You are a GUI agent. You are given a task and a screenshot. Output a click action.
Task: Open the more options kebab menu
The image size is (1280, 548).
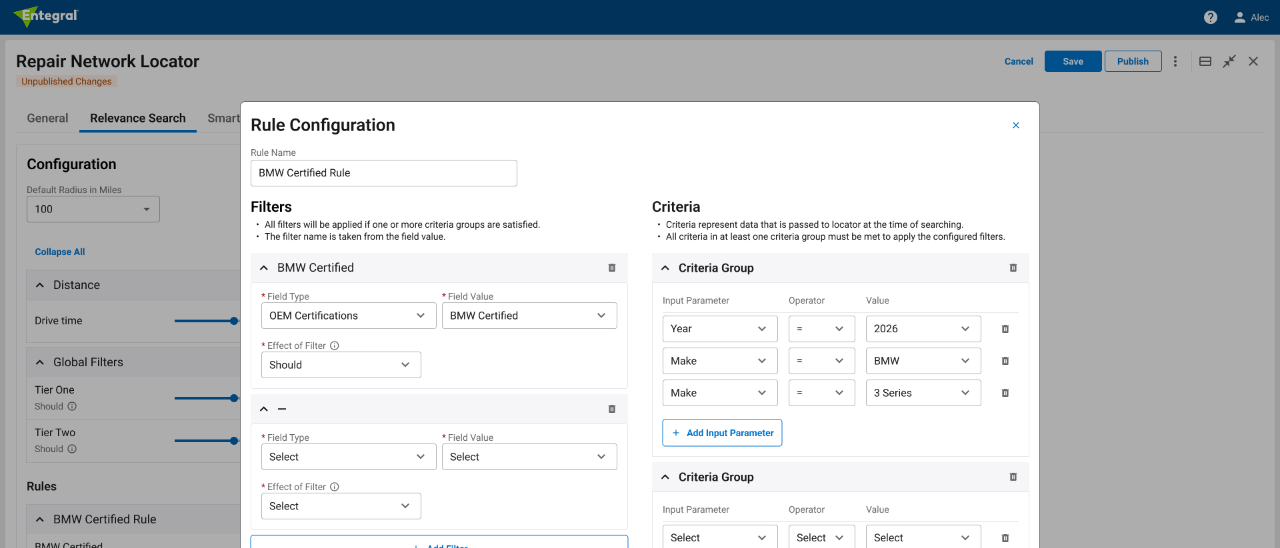point(1175,61)
